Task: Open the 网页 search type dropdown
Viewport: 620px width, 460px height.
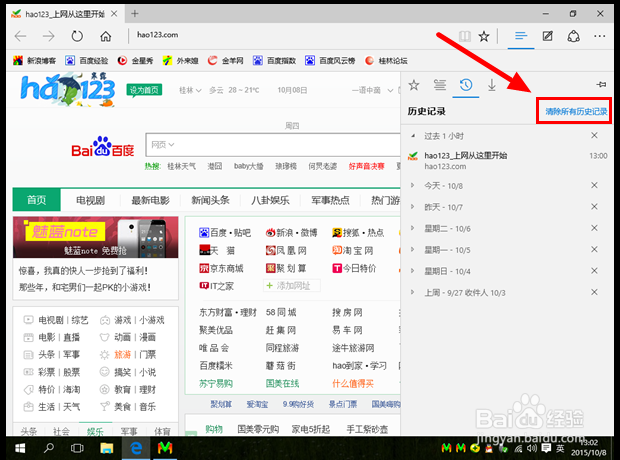Action: tap(163, 145)
